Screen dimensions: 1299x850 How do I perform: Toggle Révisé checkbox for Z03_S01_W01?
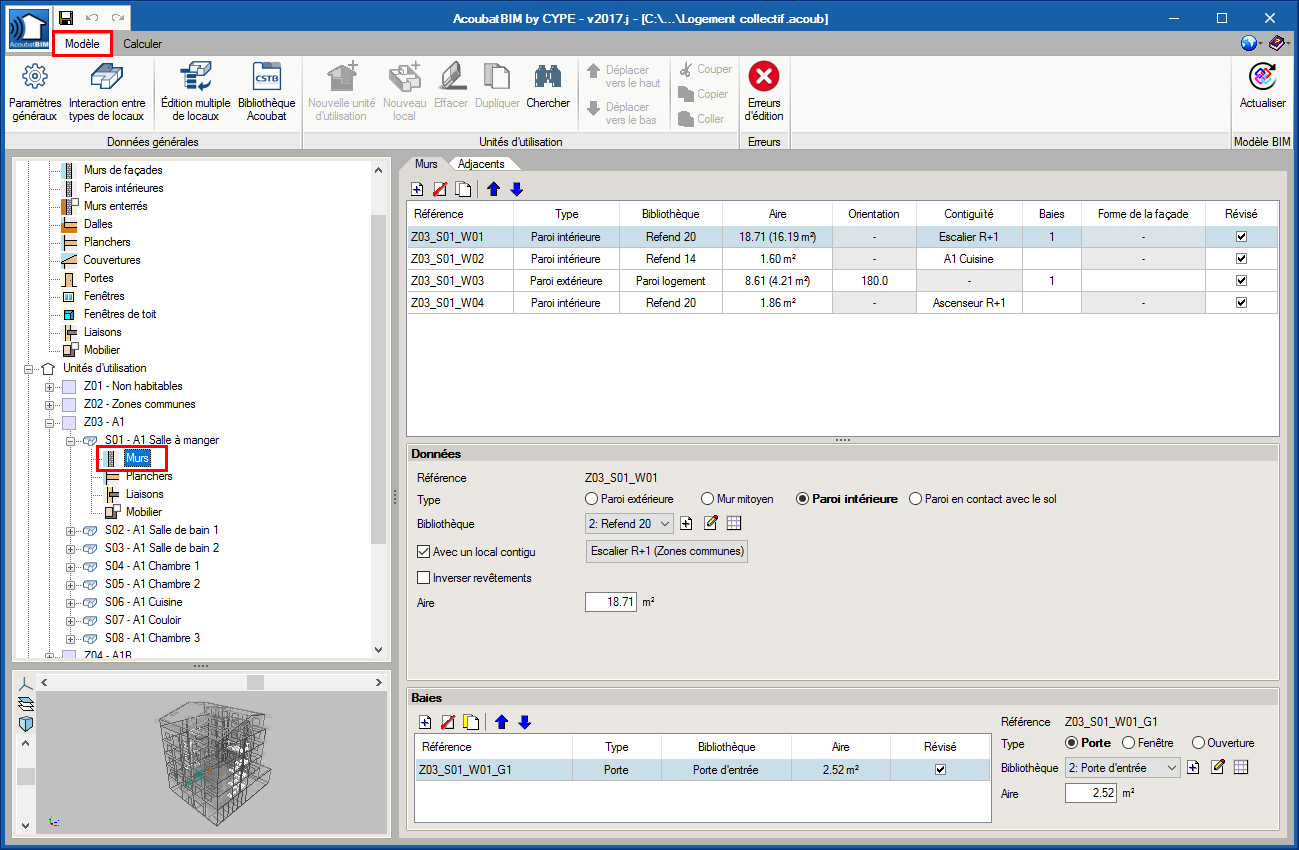(x=1241, y=238)
